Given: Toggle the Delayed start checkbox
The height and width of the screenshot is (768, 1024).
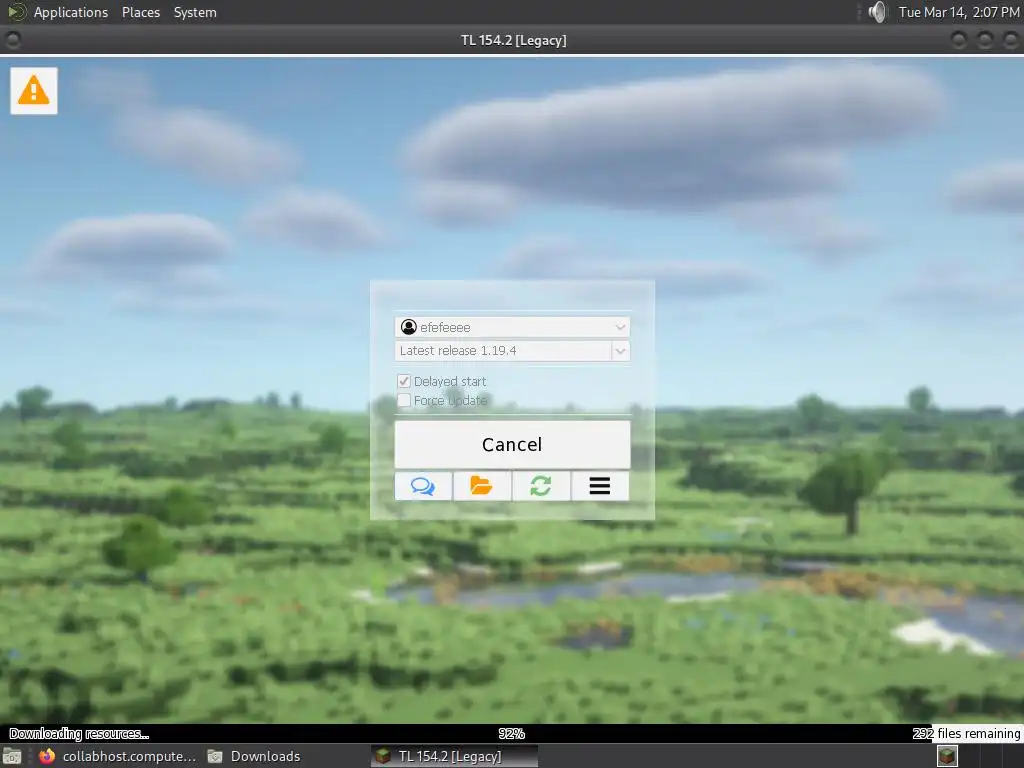Looking at the screenshot, I should (404, 381).
